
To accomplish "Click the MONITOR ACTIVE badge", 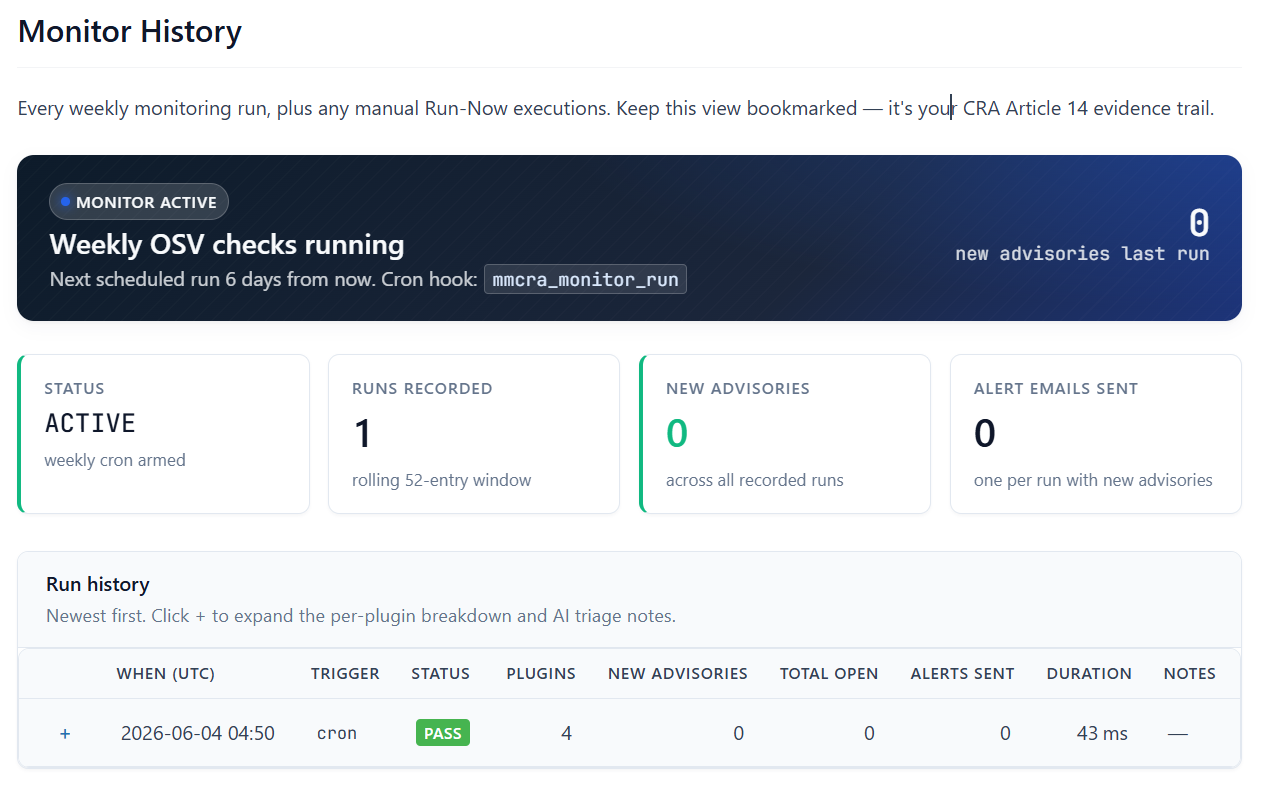I will 139,202.
